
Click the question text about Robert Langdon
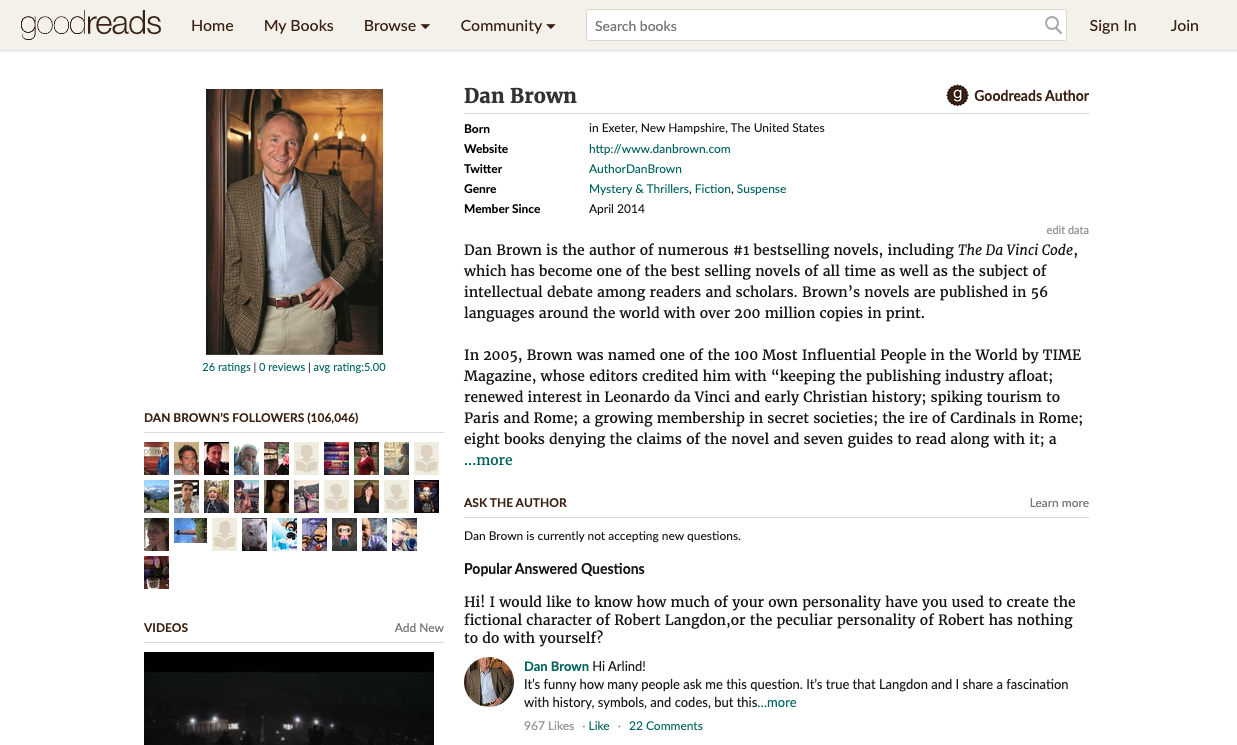coord(770,620)
